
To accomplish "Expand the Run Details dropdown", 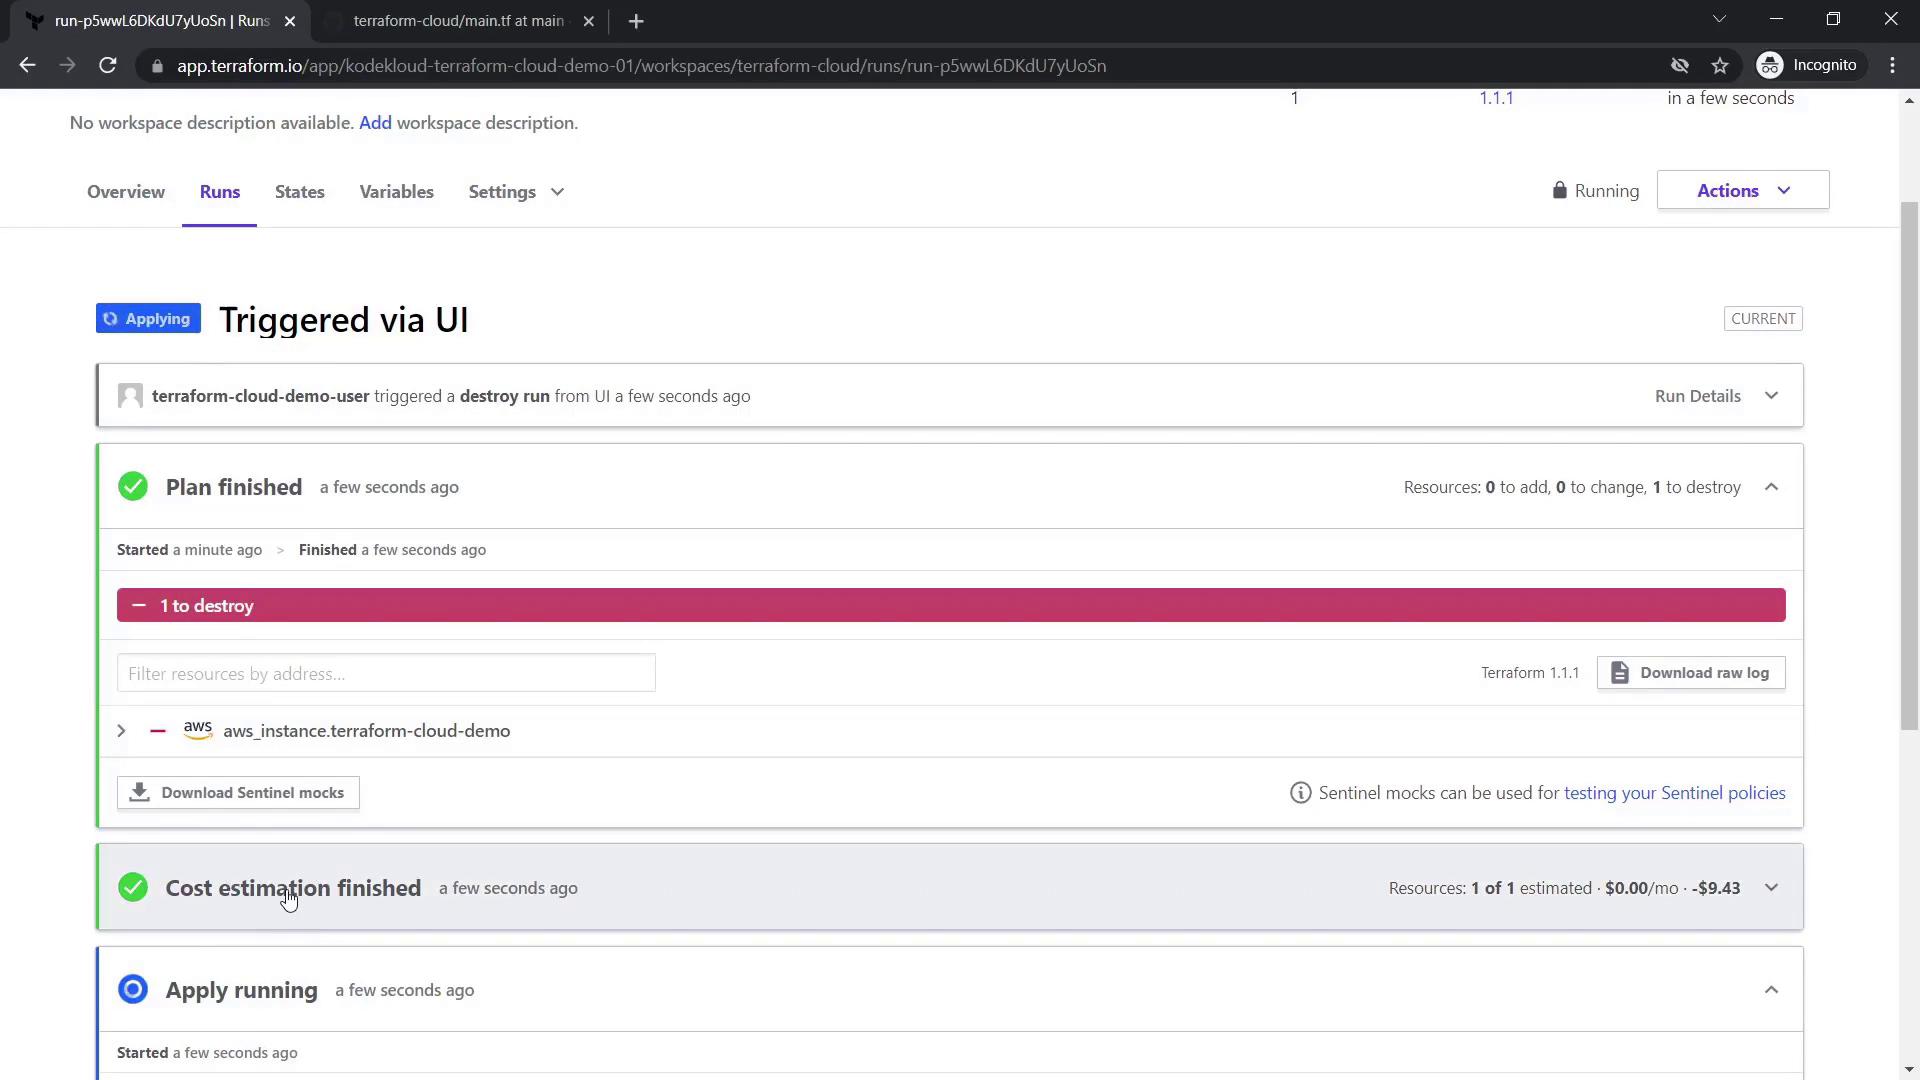I will [x=1716, y=396].
